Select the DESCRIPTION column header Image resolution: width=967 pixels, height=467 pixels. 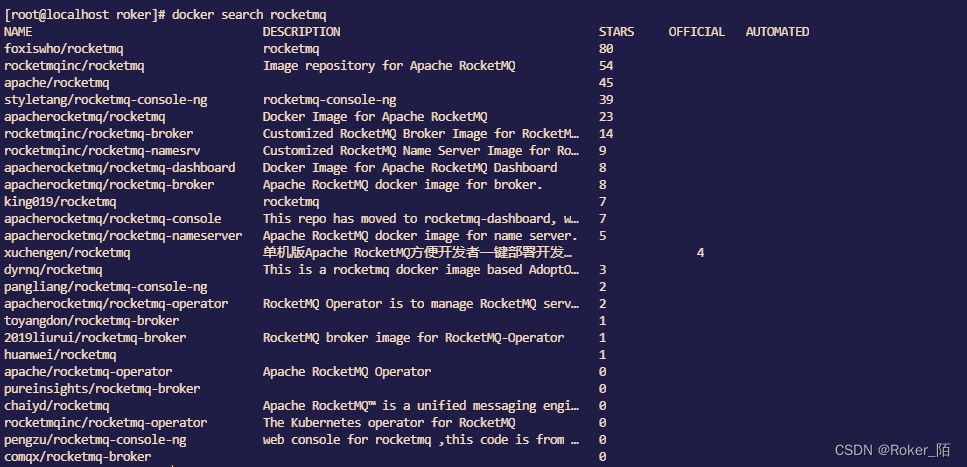302,31
